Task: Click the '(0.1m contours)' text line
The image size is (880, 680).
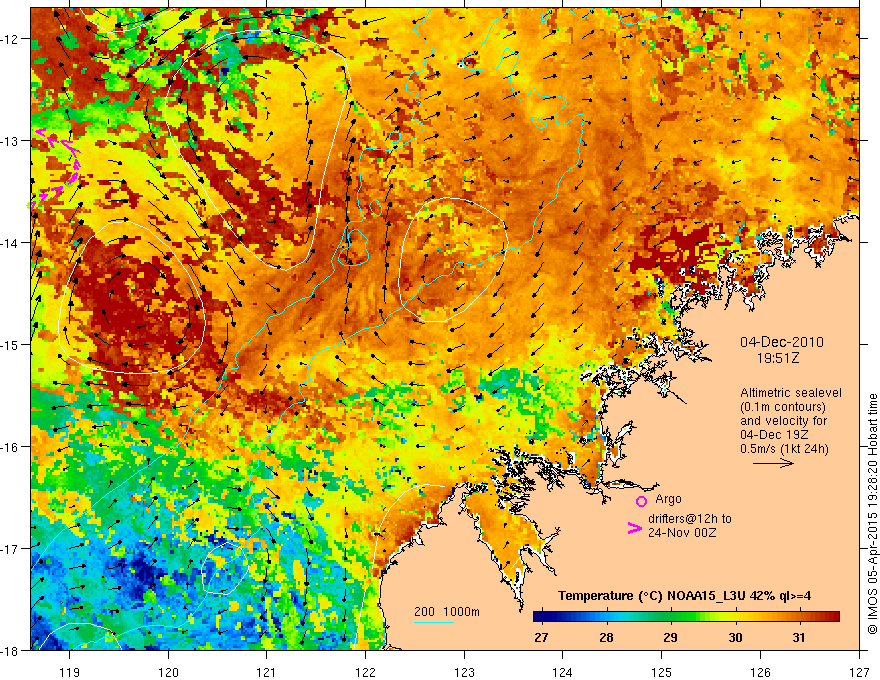Action: pos(783,407)
